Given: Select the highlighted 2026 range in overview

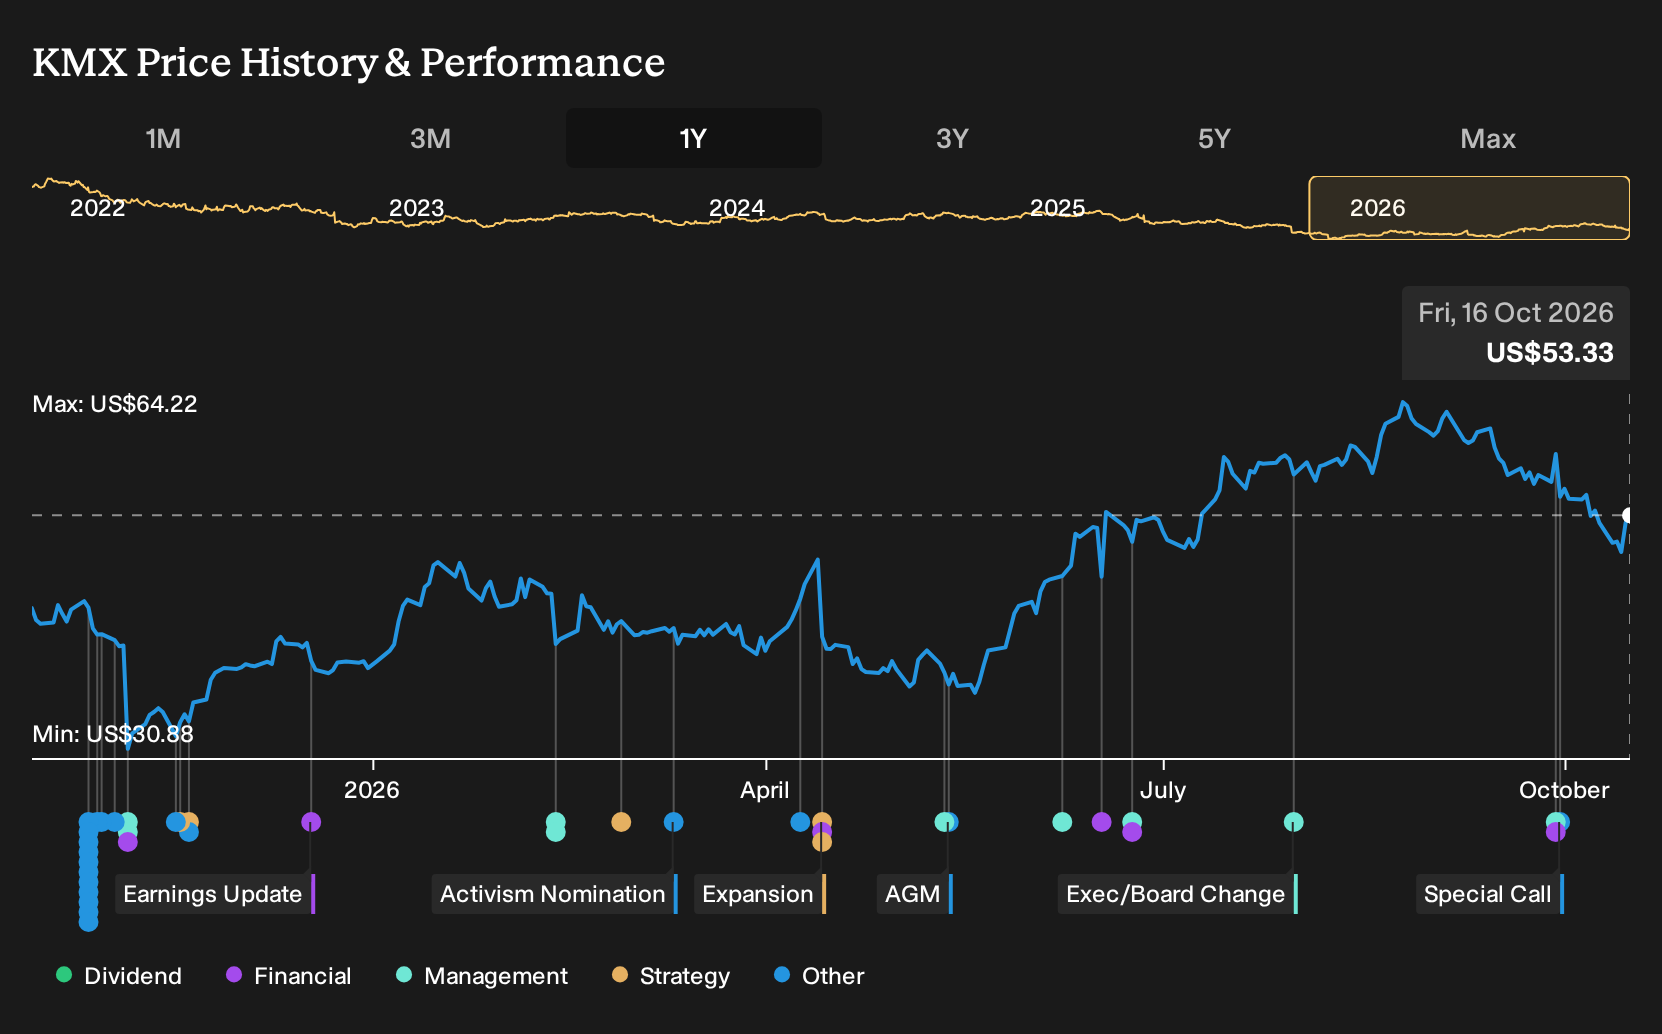Looking at the screenshot, I should point(1469,208).
